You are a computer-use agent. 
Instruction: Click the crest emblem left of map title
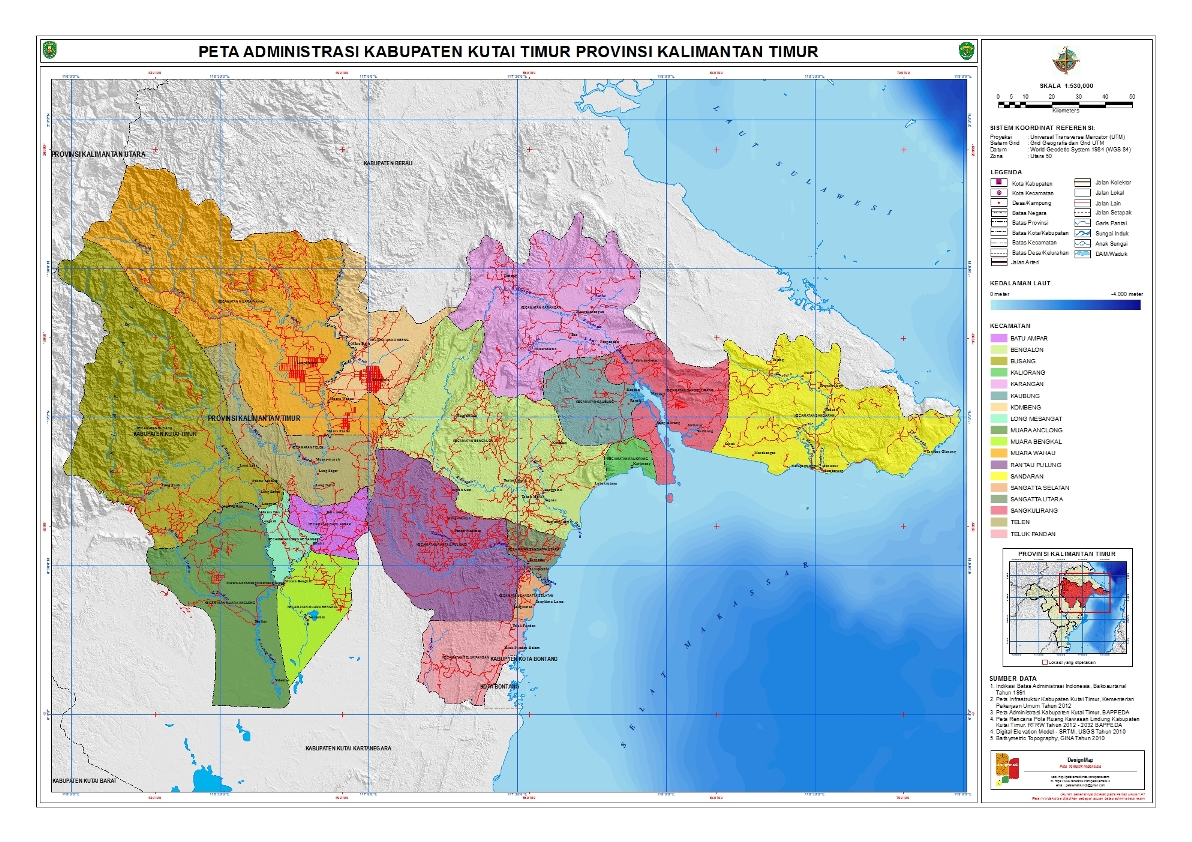(50, 50)
